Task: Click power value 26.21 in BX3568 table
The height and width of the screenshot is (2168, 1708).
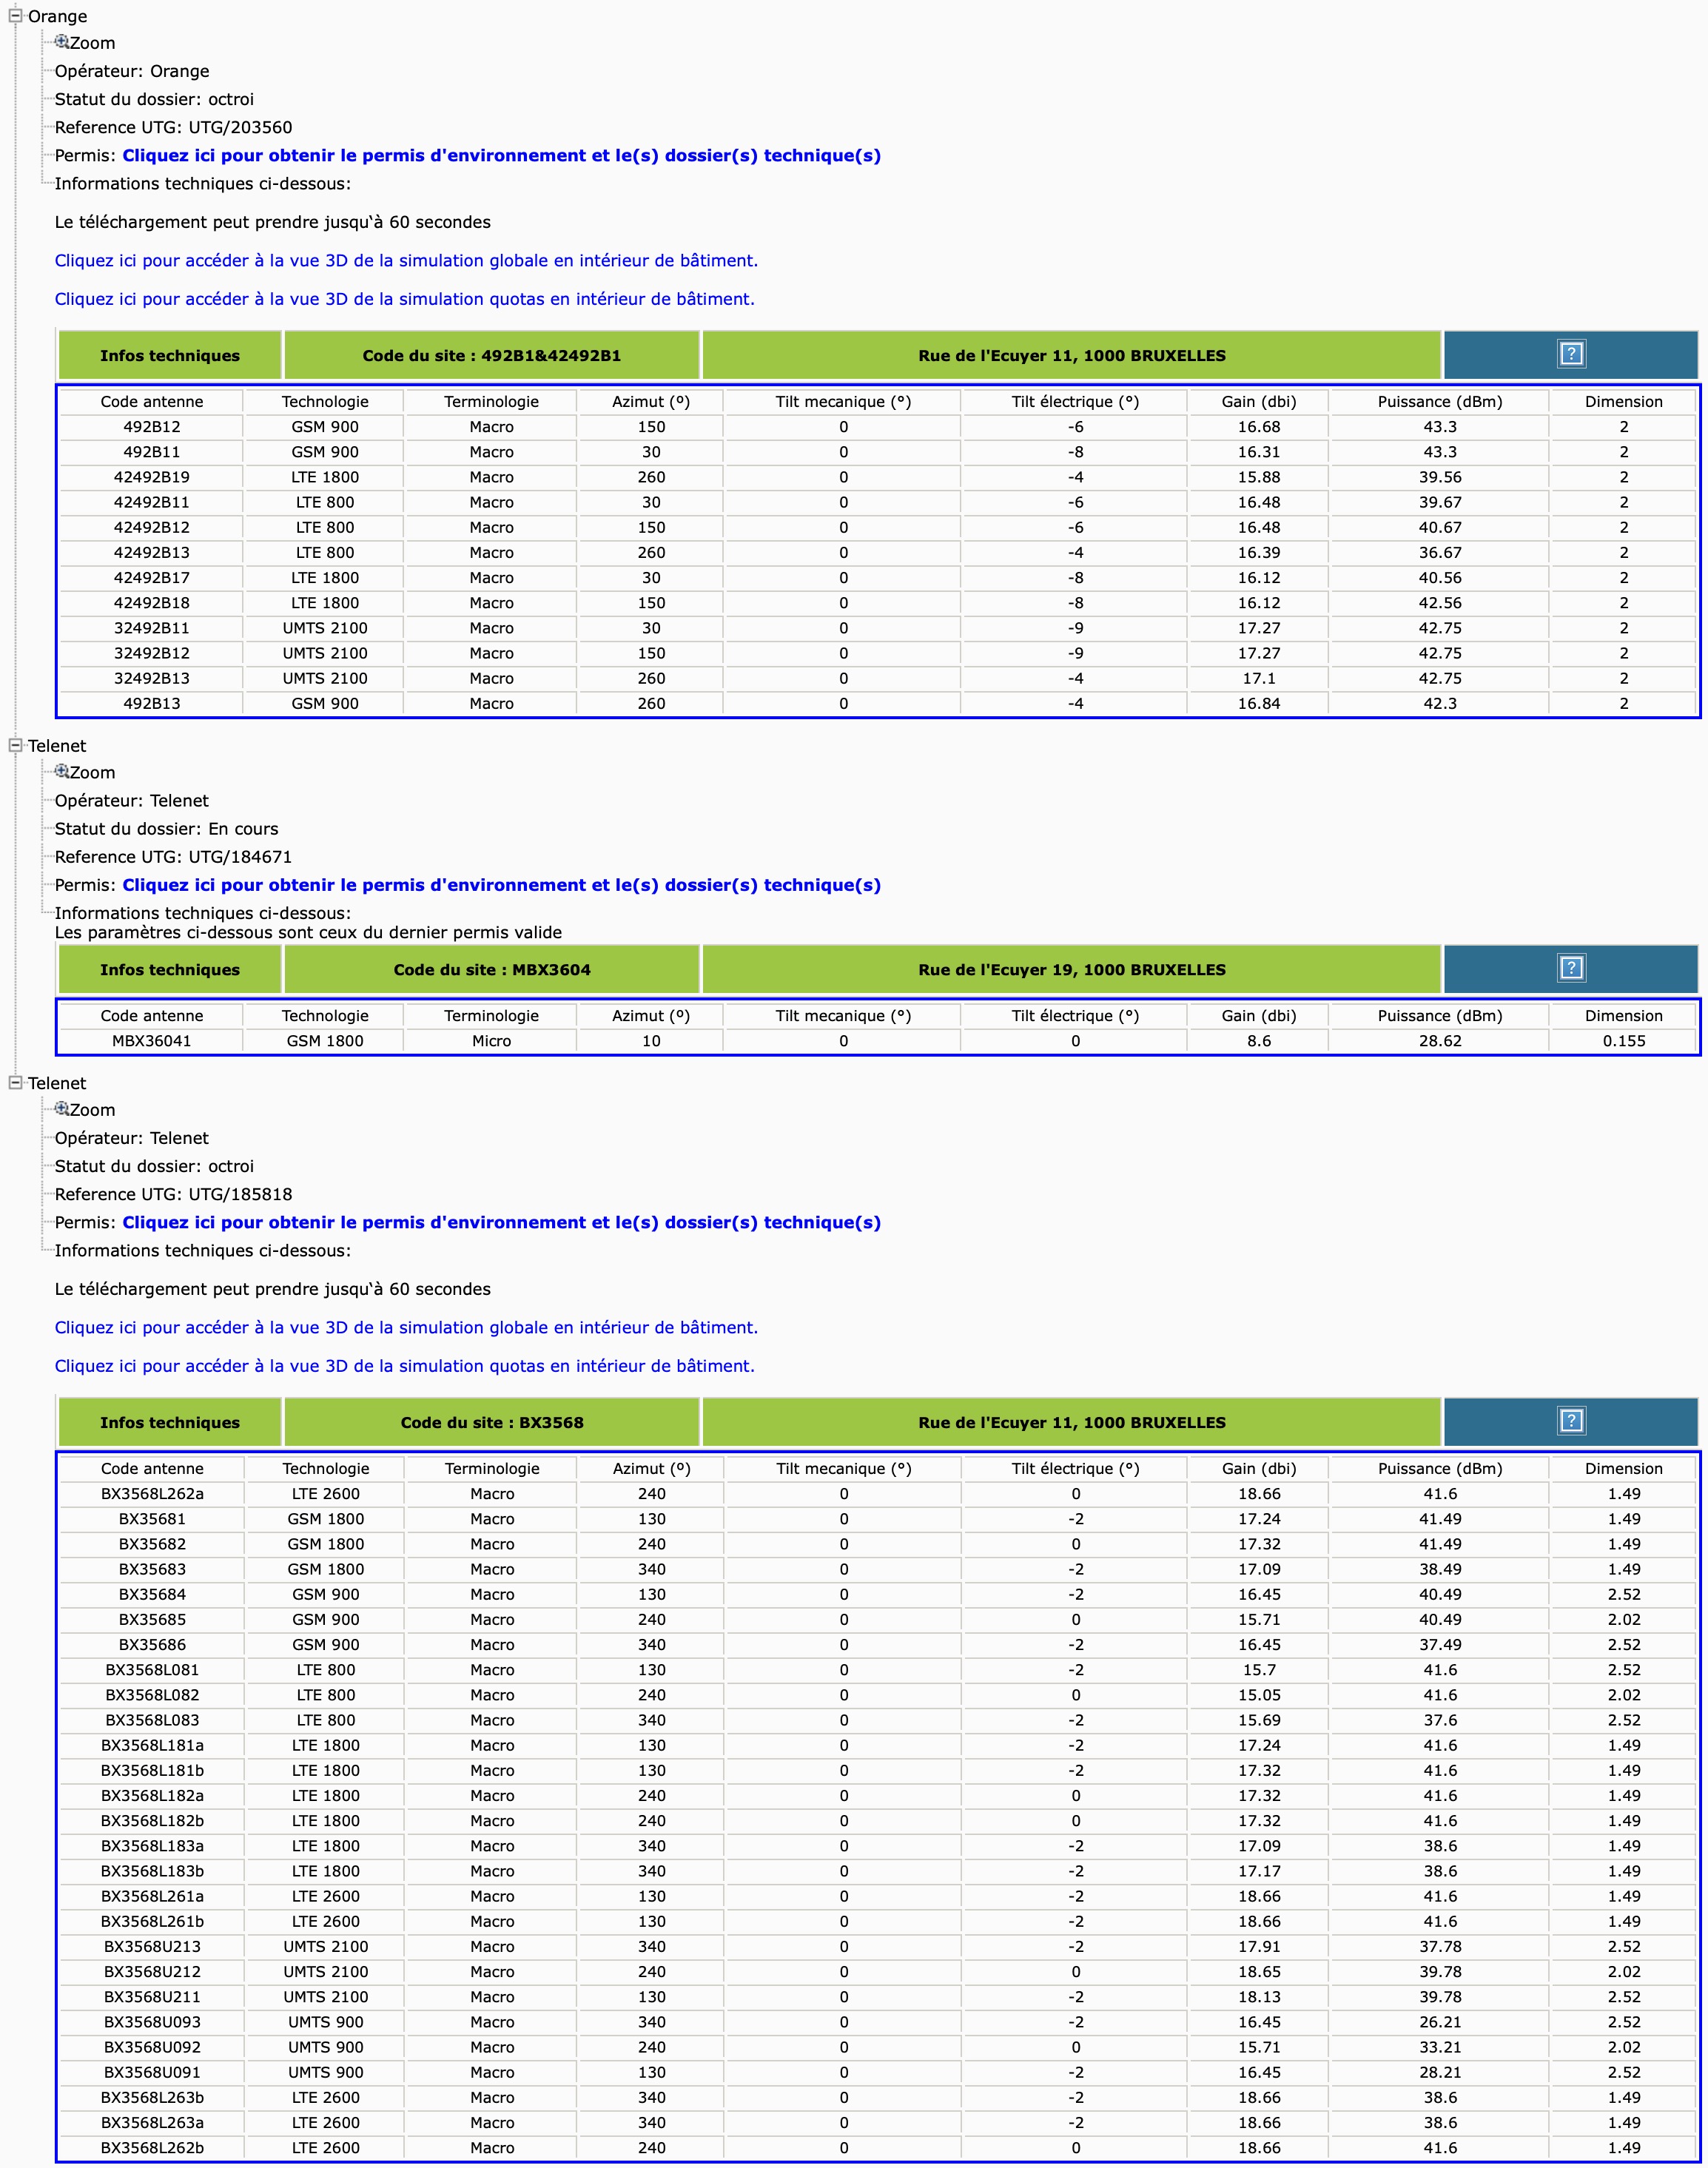Action: click(x=1440, y=2021)
